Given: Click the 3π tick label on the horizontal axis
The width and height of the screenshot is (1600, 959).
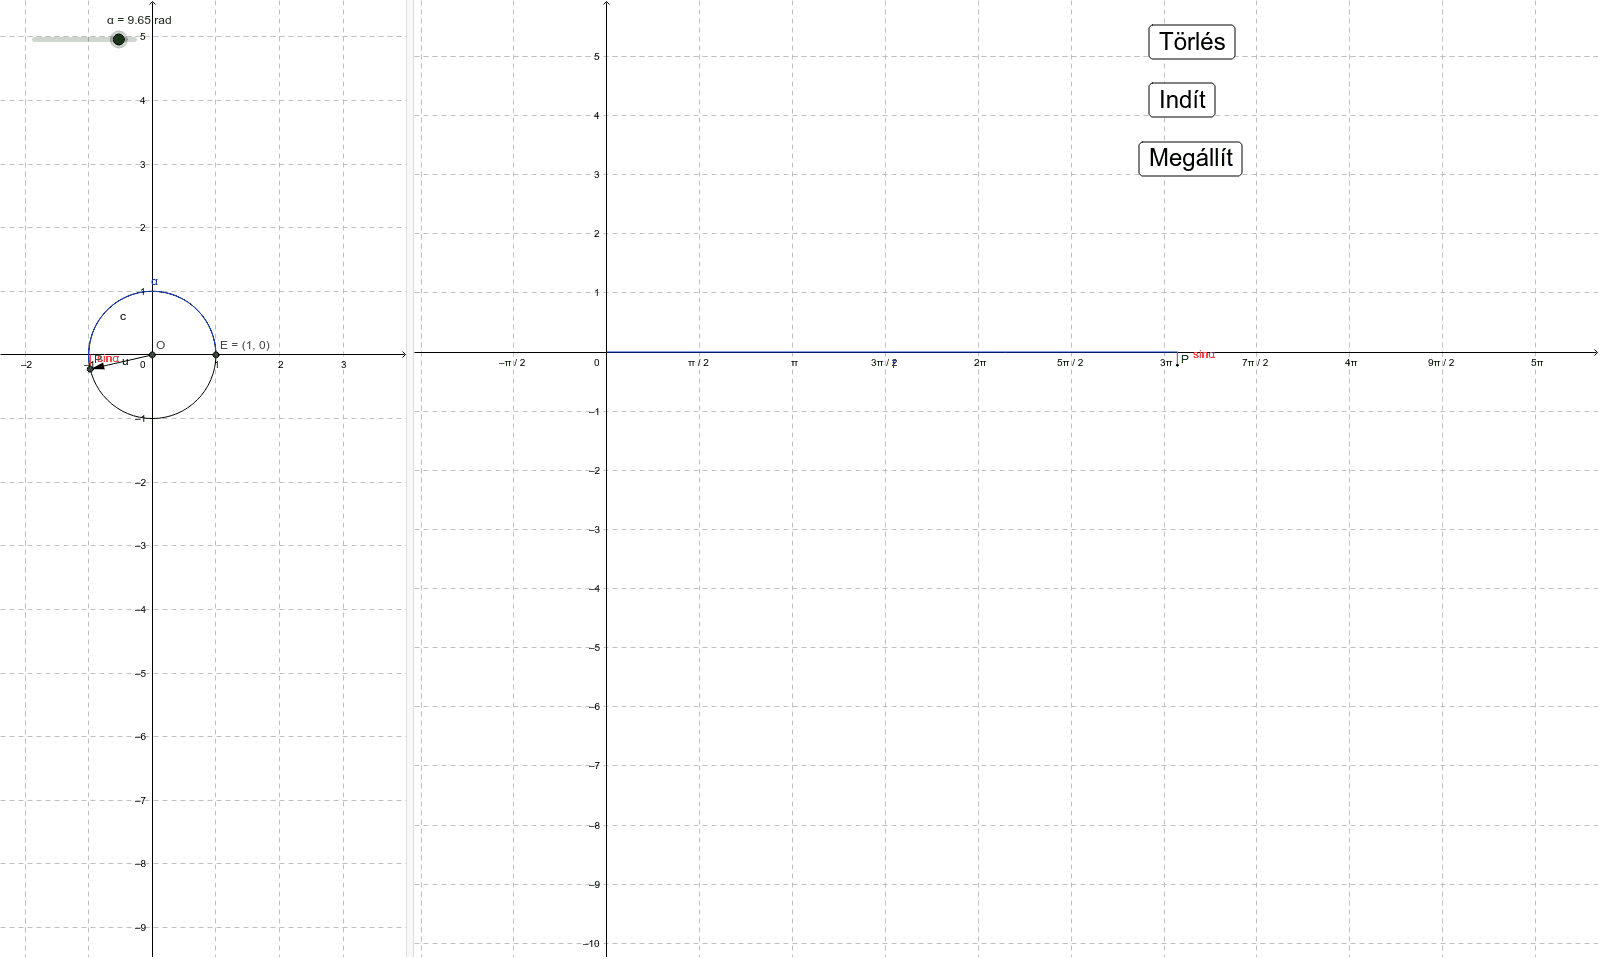Looking at the screenshot, I should (x=1167, y=363).
